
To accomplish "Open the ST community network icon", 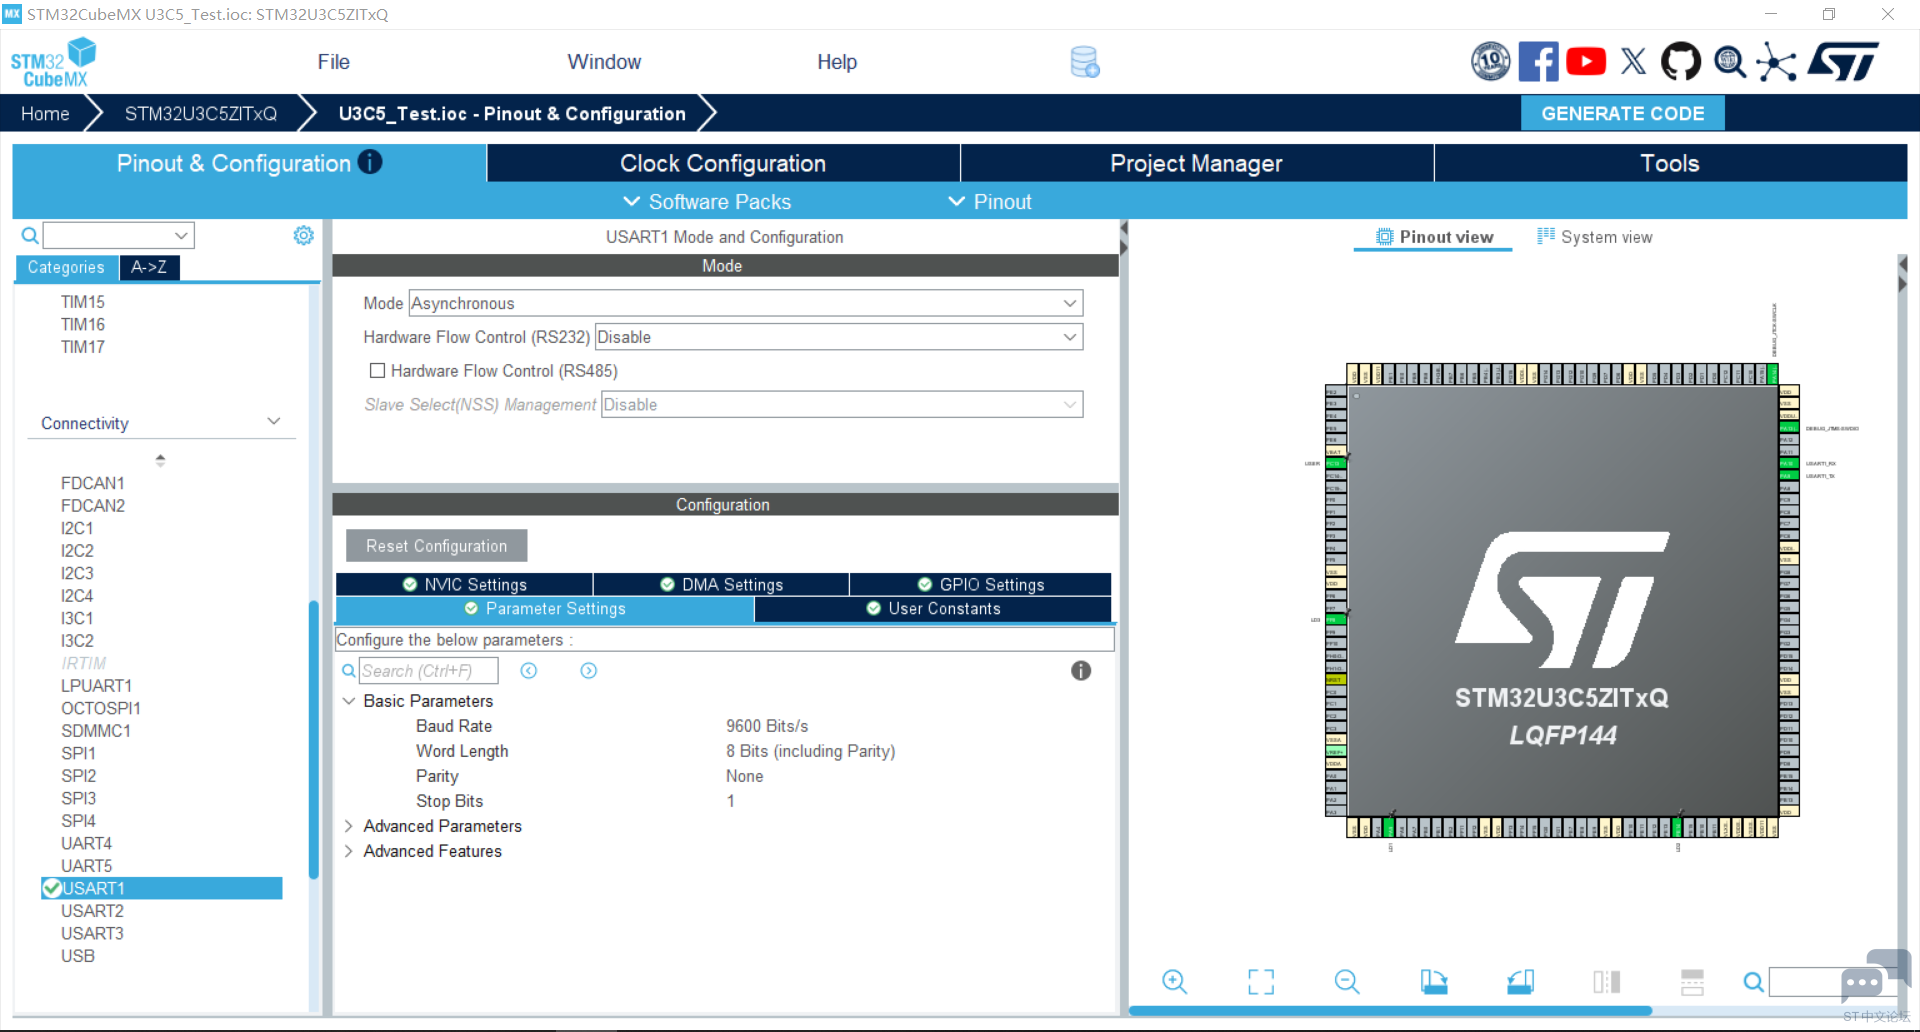I will tap(1777, 62).
